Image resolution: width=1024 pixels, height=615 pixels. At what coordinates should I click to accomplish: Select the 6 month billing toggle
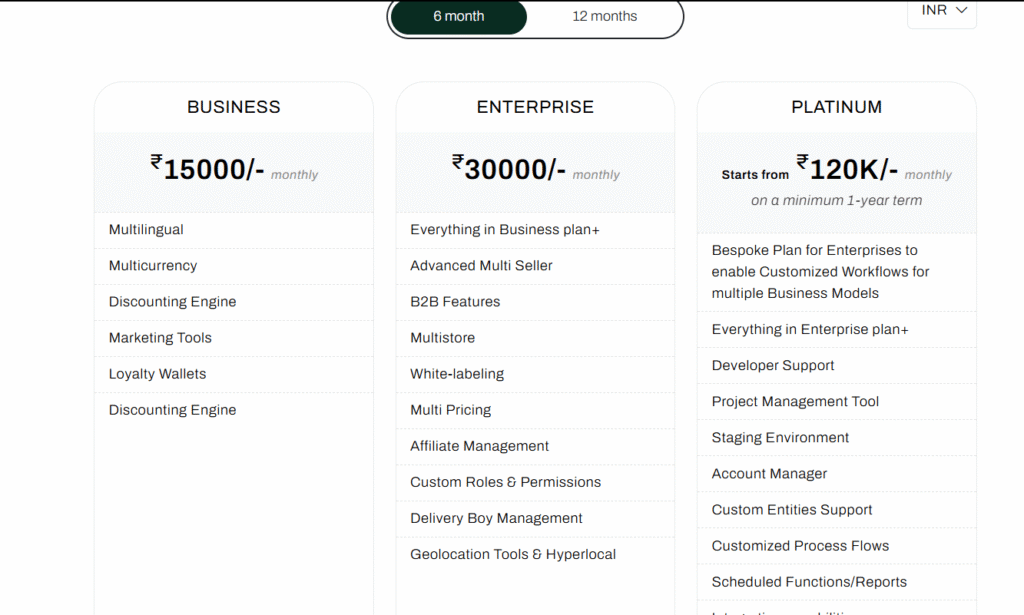[459, 17]
